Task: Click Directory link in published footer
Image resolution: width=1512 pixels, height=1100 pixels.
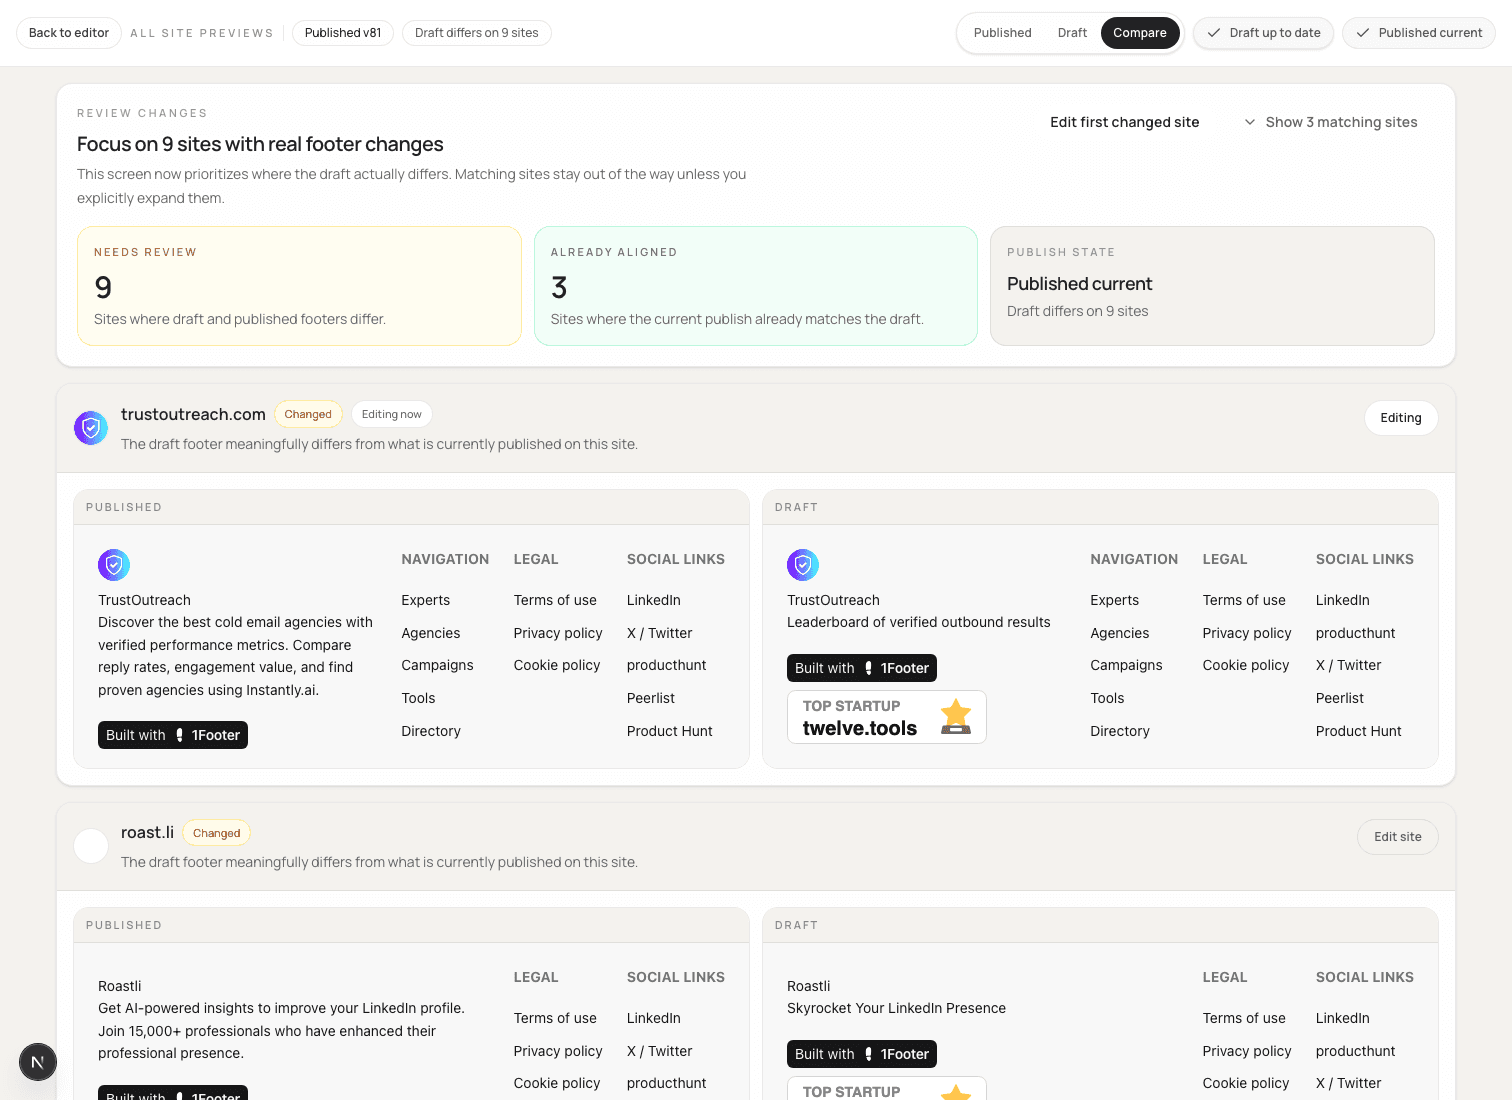Action: (x=431, y=731)
